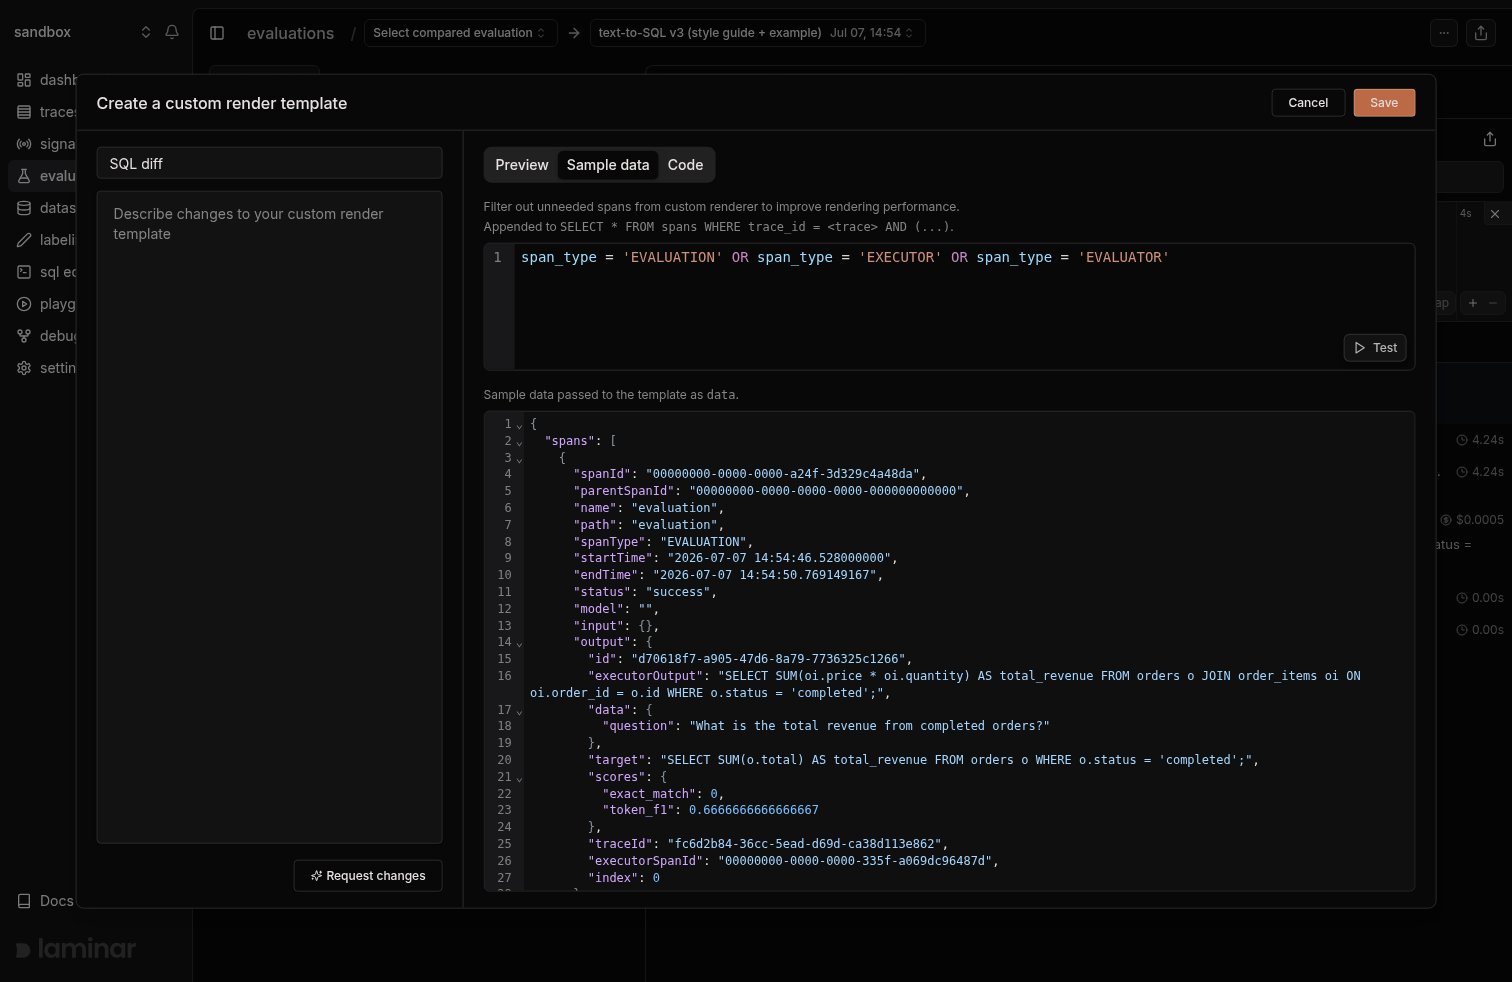Screen dimensions: 1512x982
Task: Click the evaluations breadcrumb link
Action: pos(290,33)
